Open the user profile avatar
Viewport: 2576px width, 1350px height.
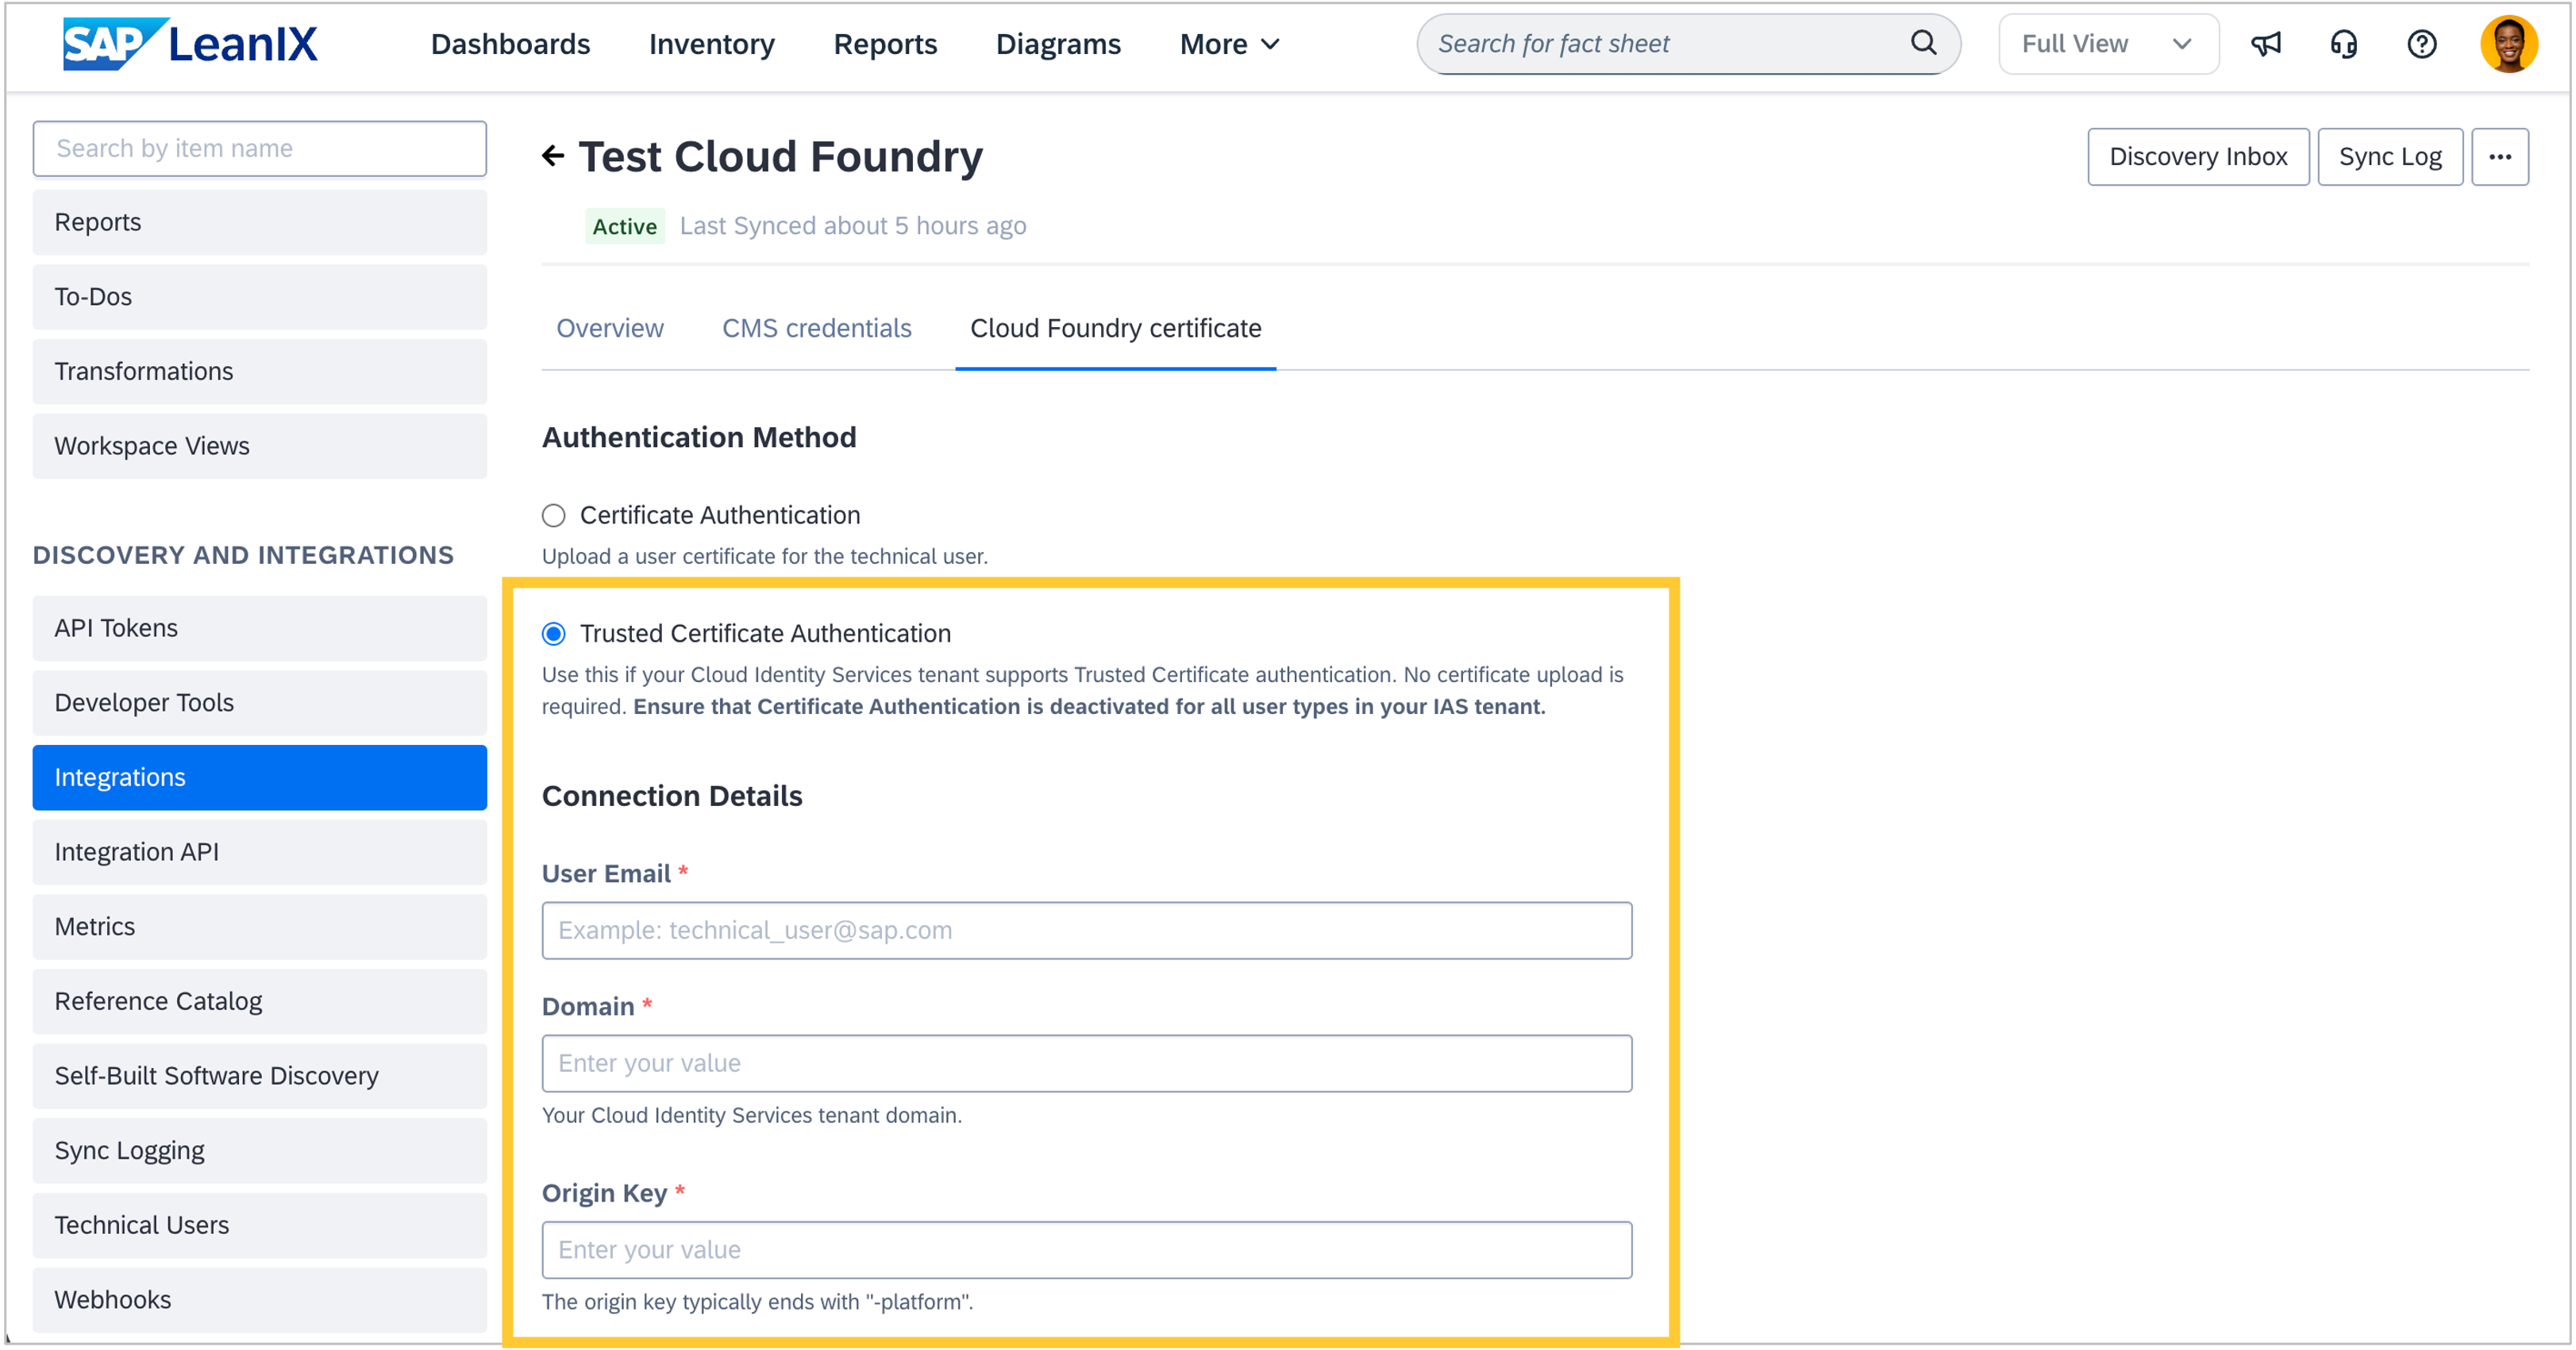[2508, 44]
